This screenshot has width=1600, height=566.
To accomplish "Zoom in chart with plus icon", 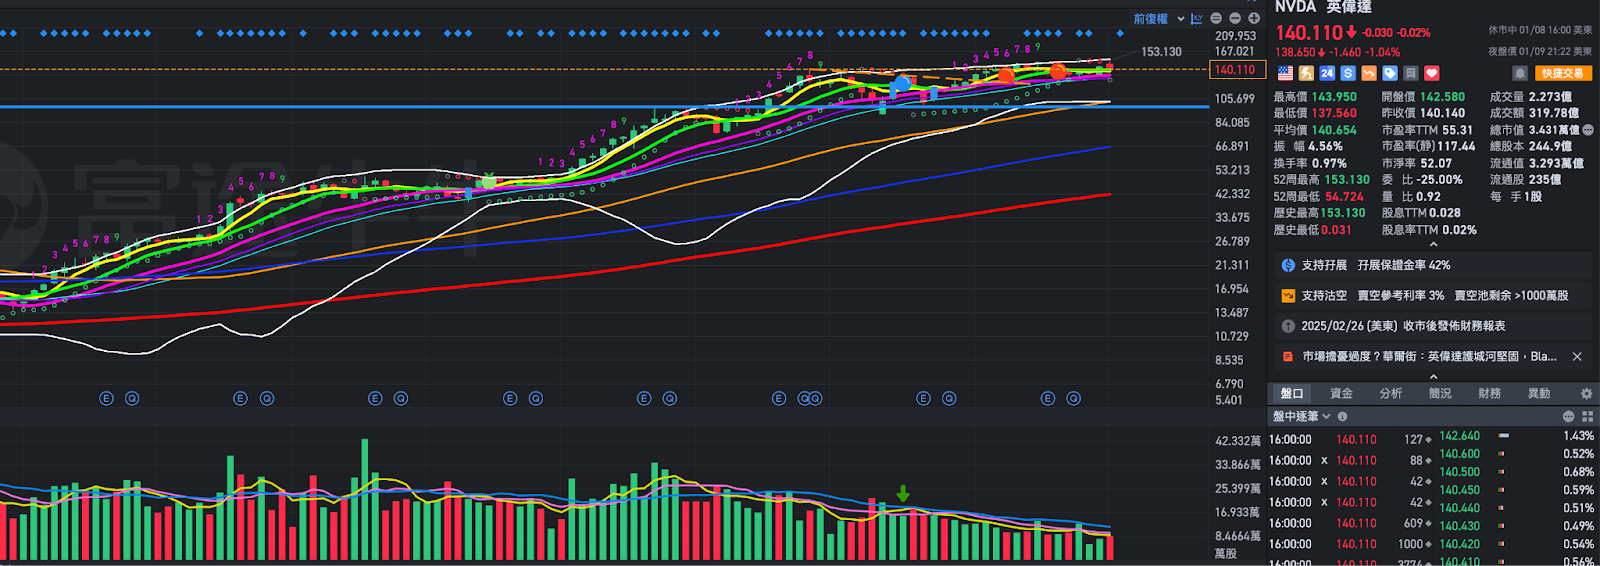I will click(x=1254, y=18).
